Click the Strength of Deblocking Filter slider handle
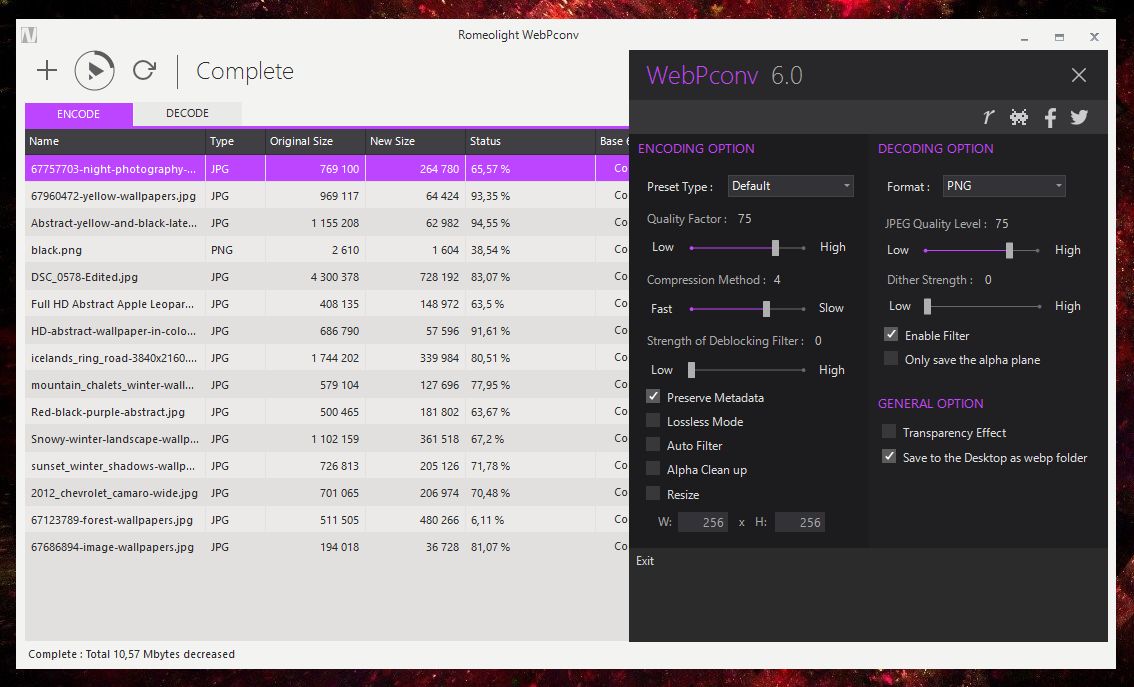Image resolution: width=1134 pixels, height=687 pixels. click(691, 370)
